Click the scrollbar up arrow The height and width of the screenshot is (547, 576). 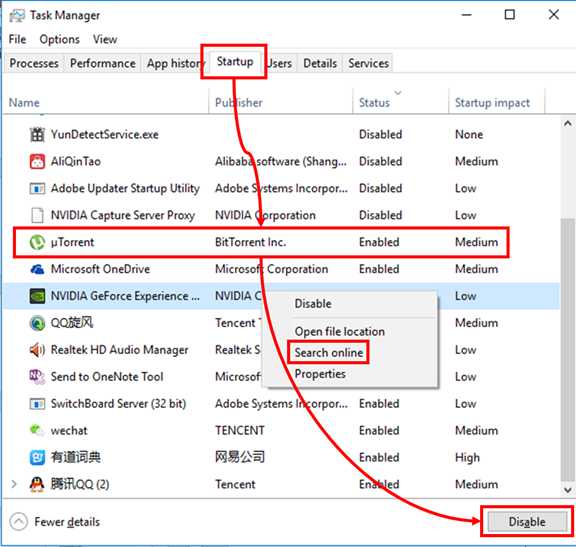pos(568,123)
